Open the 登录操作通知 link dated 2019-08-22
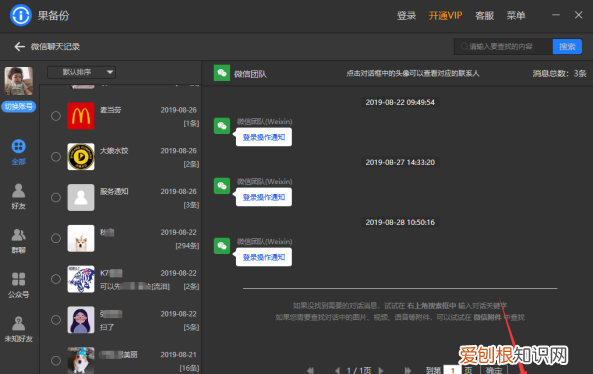Screen dimensions: 593x374 point(264,137)
